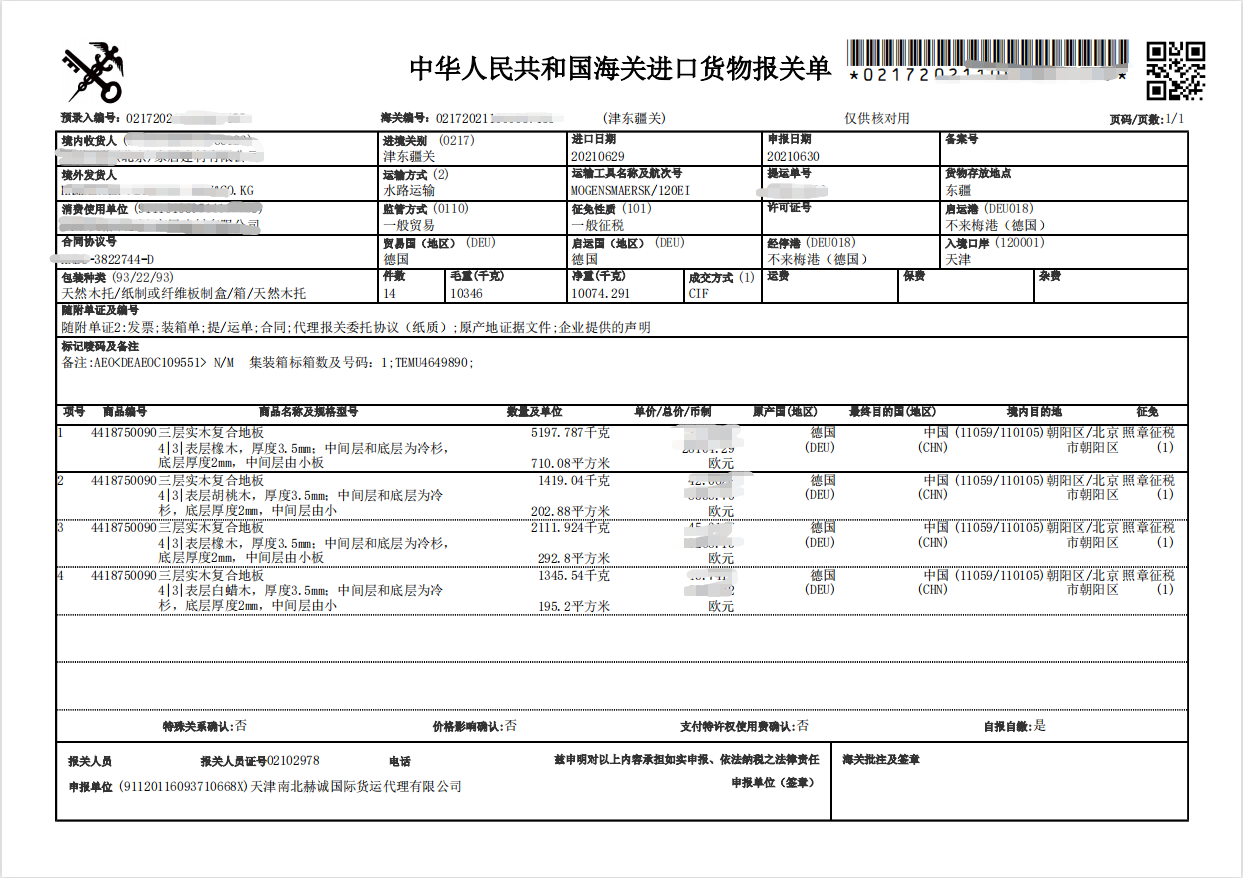The image size is (1243, 878).
Task: Click vessel name MOGENSMAERSK/120EI
Action: tap(630, 190)
